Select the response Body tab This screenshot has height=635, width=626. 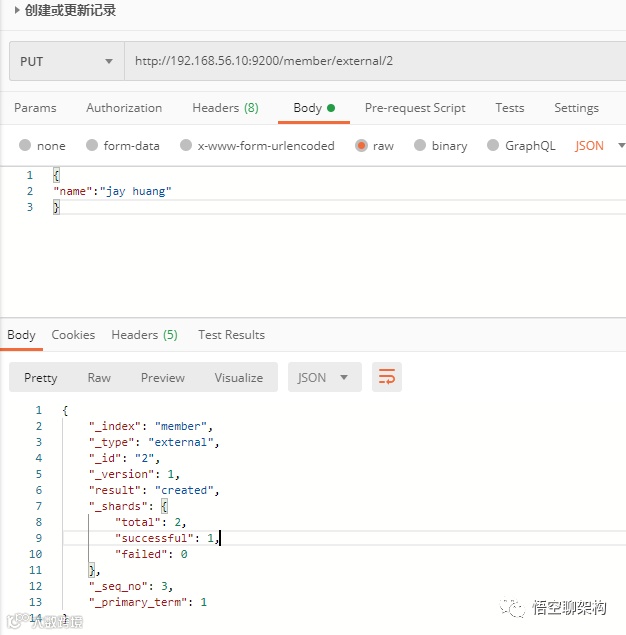coord(21,335)
